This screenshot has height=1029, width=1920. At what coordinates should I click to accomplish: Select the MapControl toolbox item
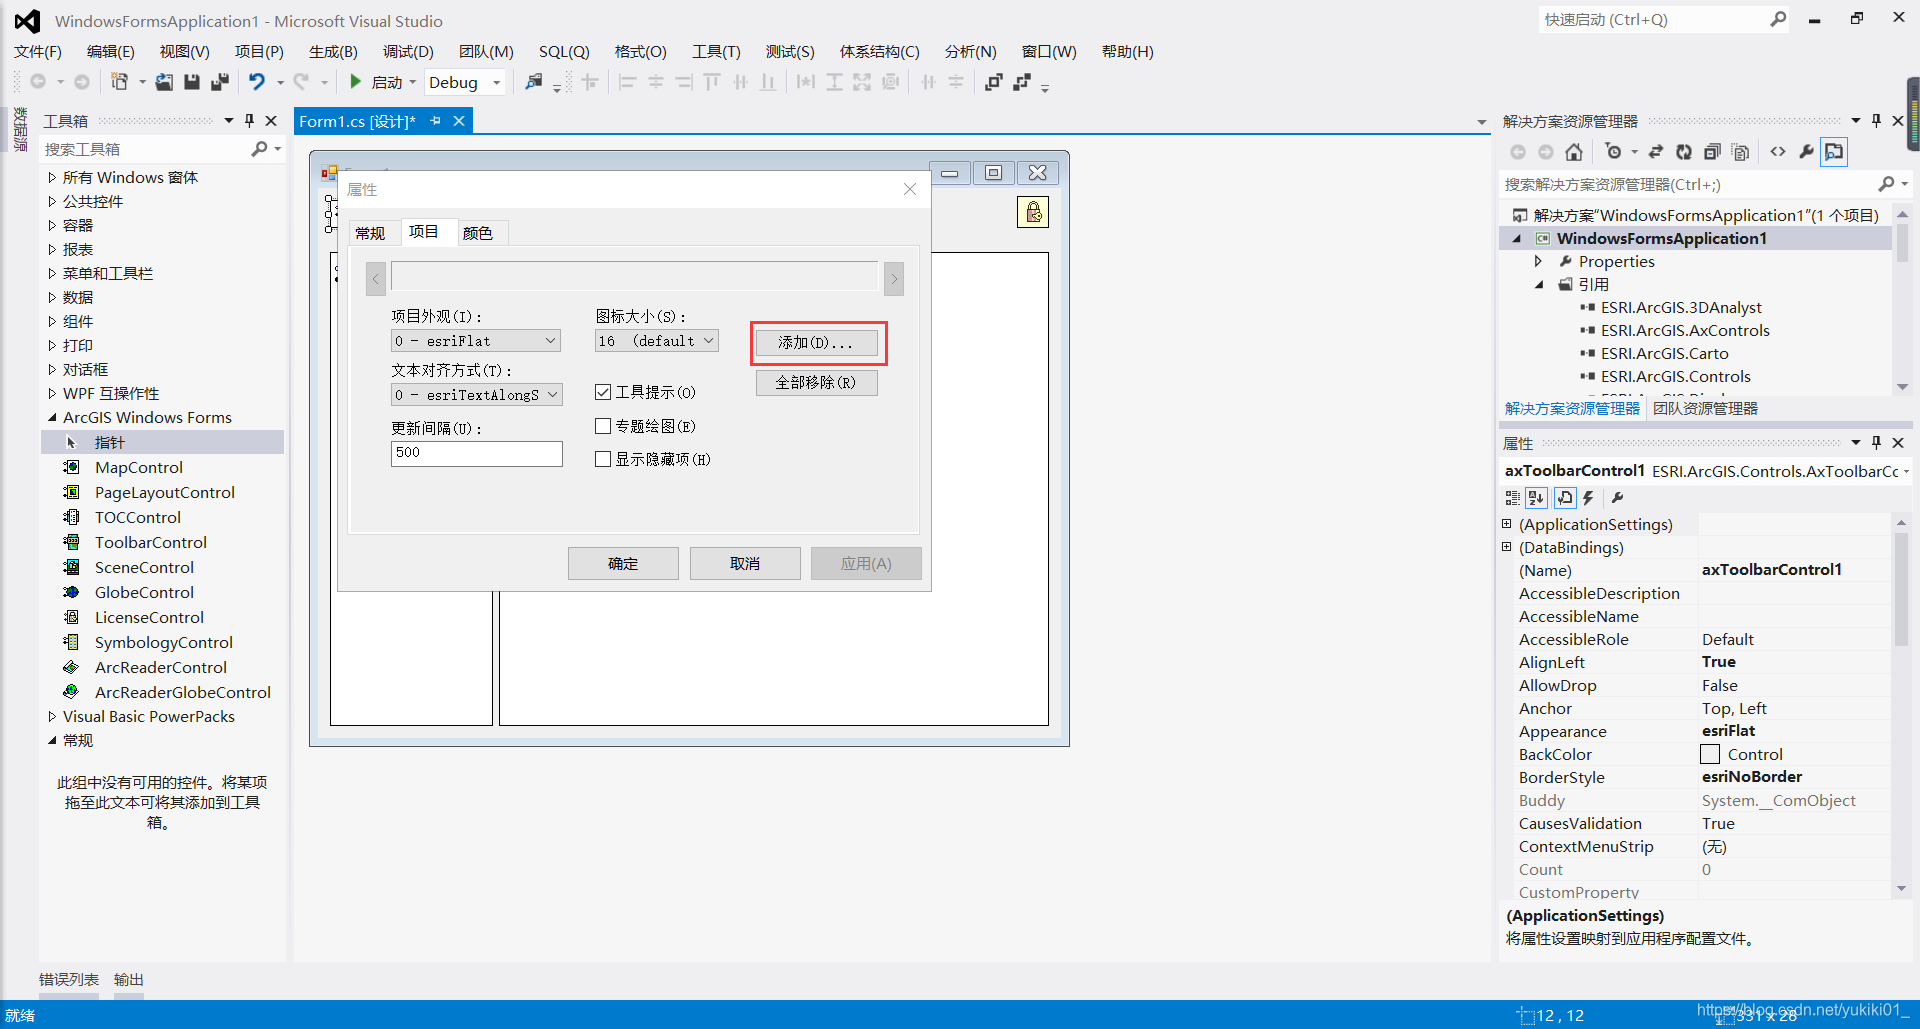[x=139, y=467]
